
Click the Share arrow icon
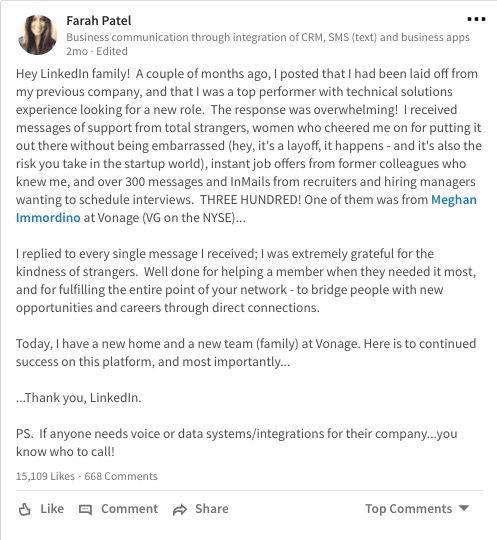[179, 510]
